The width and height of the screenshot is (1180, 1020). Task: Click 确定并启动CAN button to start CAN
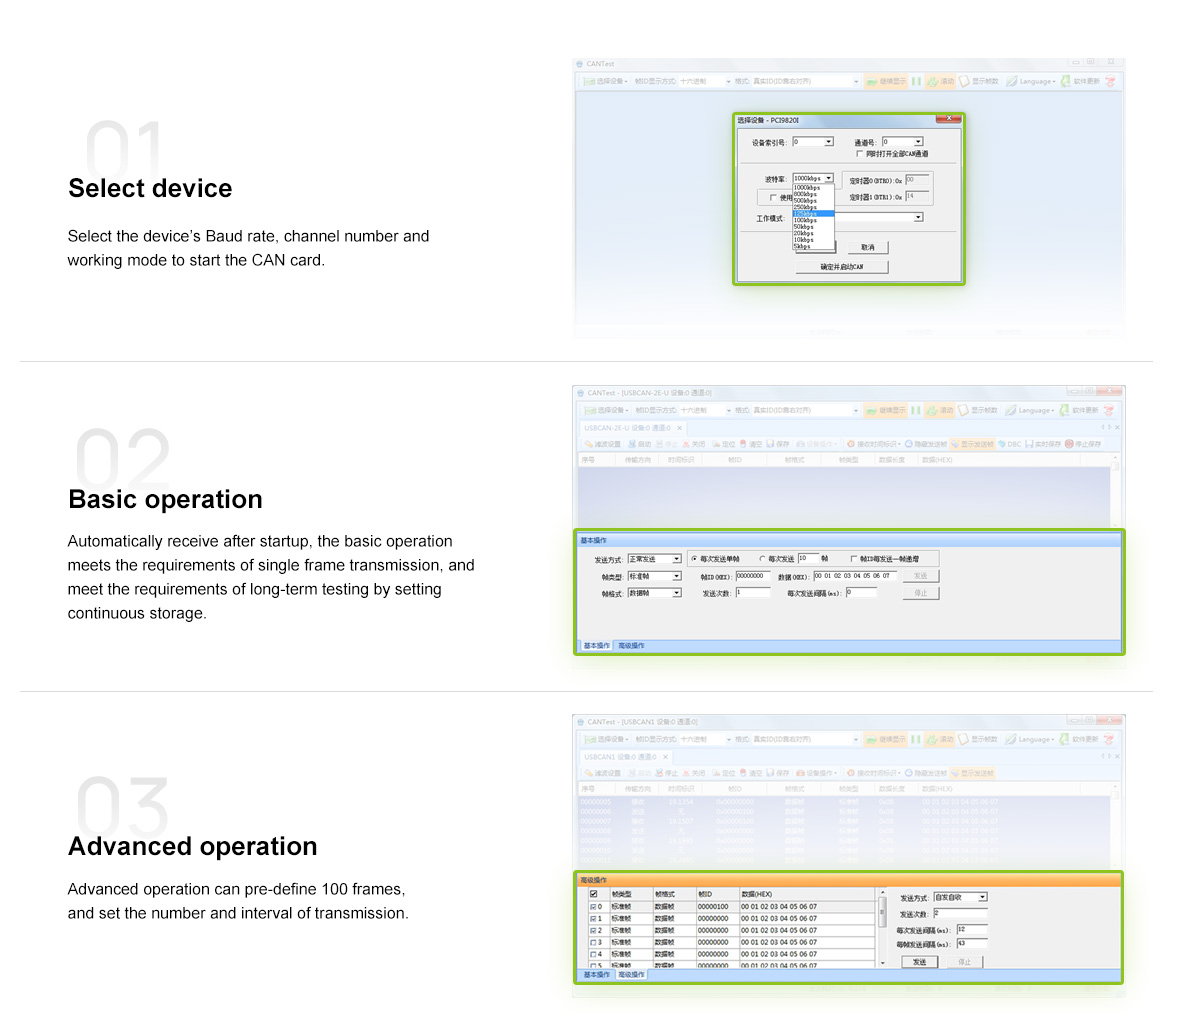[841, 267]
